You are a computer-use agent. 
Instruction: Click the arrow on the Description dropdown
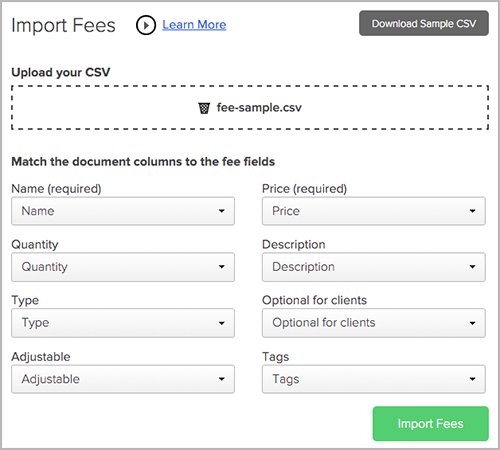[472, 267]
